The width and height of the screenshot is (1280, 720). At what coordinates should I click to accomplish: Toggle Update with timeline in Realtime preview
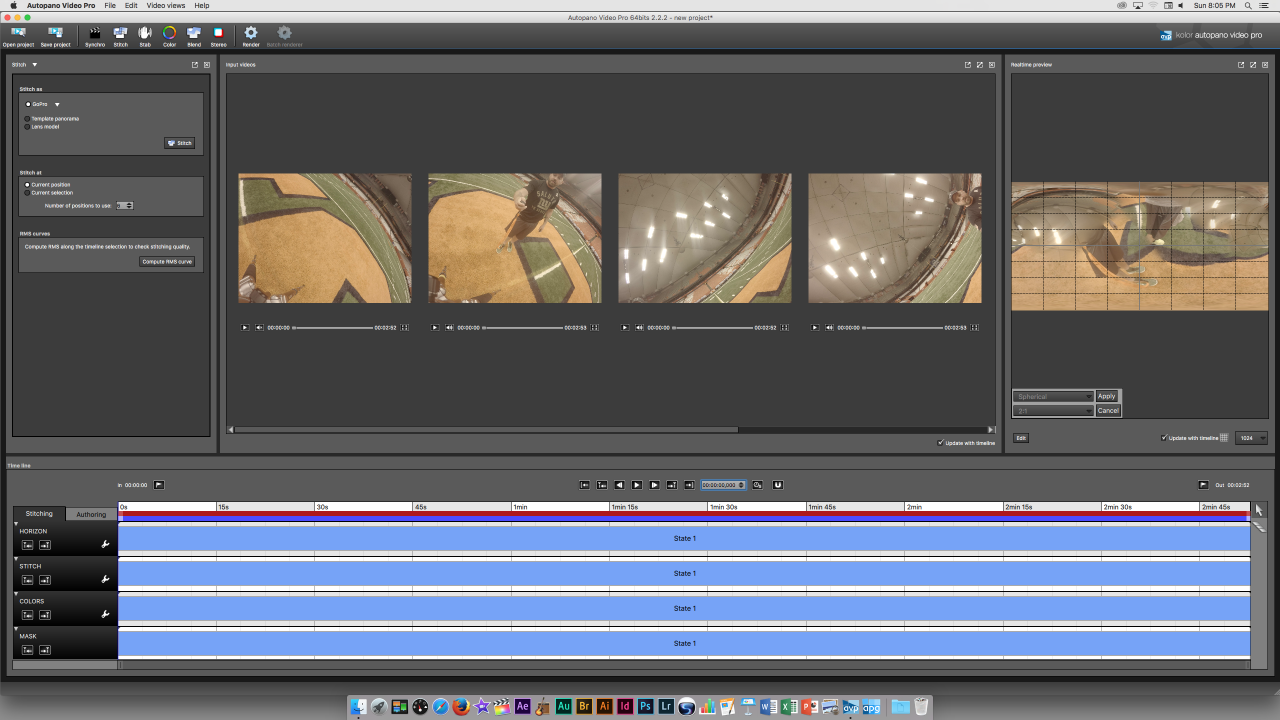tap(1164, 437)
